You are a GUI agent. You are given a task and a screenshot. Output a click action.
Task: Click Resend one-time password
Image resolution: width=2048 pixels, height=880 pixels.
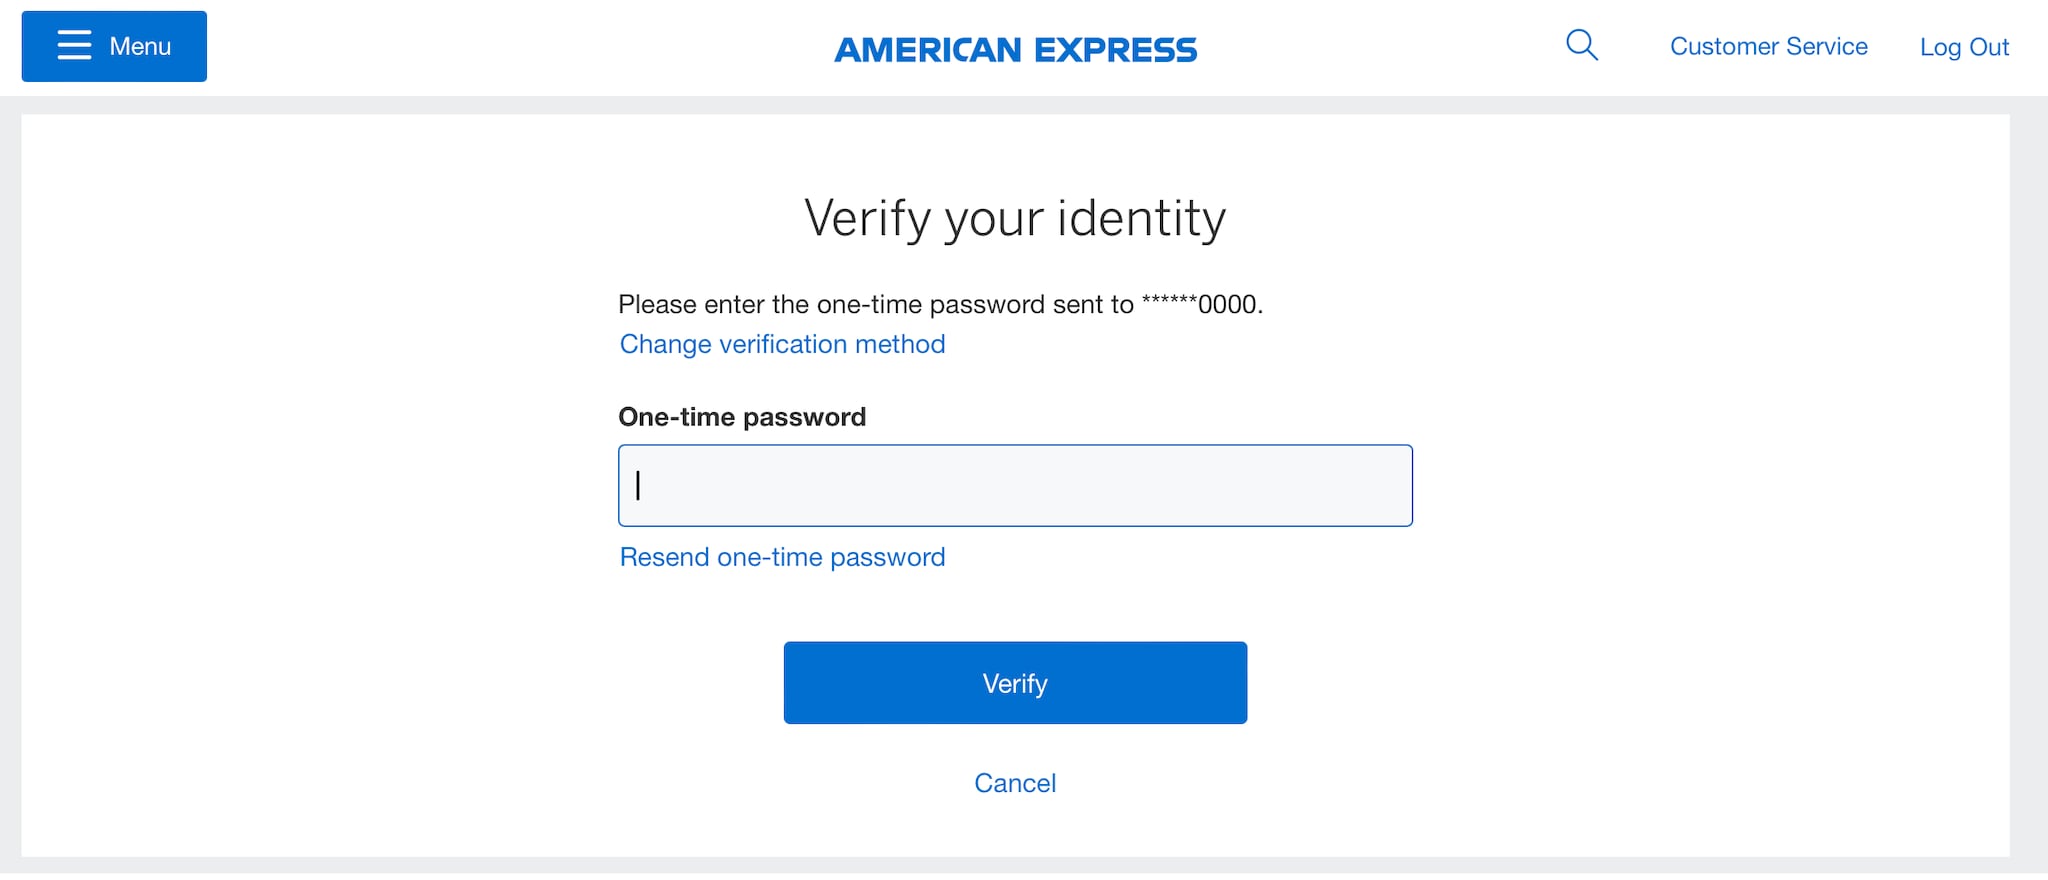782,557
